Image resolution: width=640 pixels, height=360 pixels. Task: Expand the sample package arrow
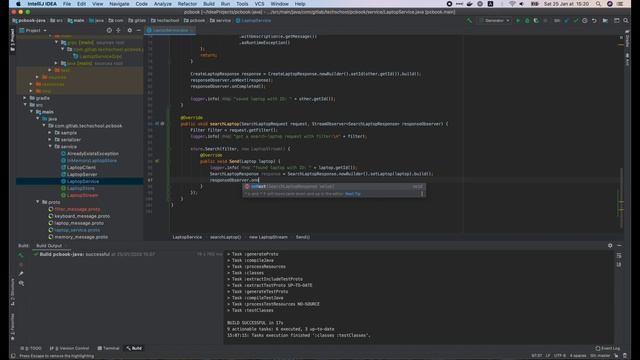(x=51, y=133)
